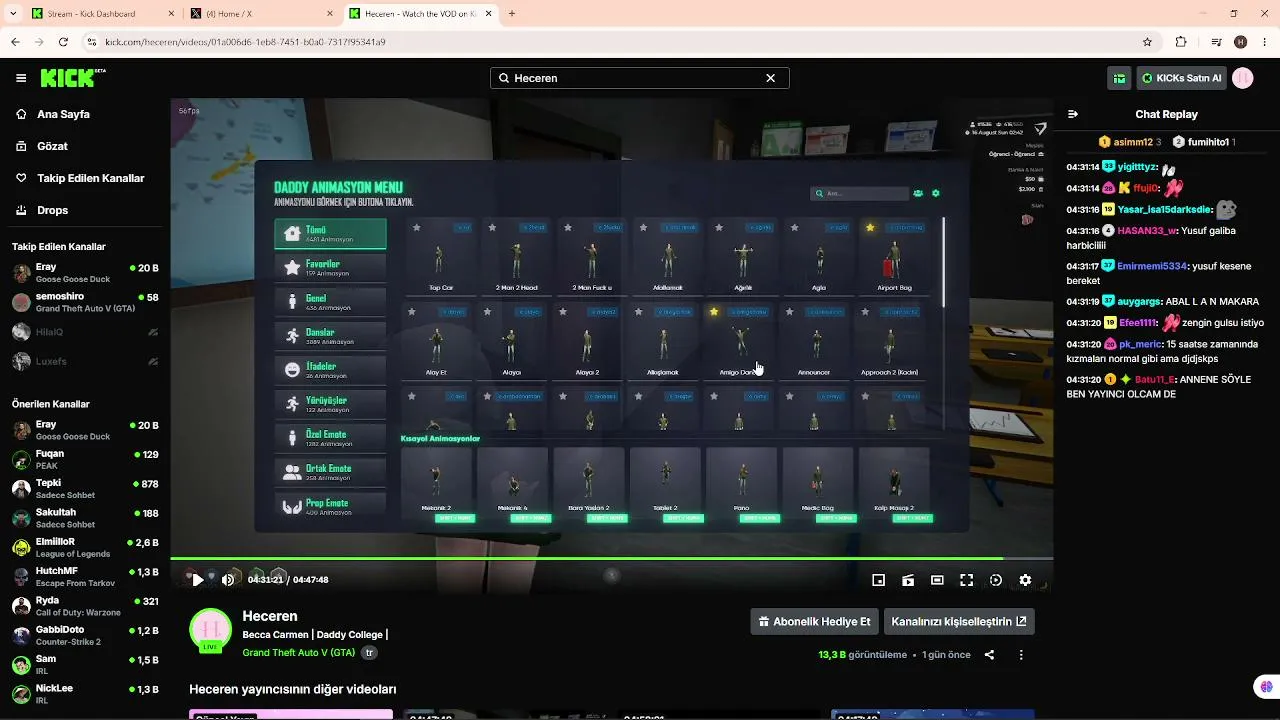Favorite the Top Car animation
Viewport: 1280px width, 720px height.
[416, 228]
